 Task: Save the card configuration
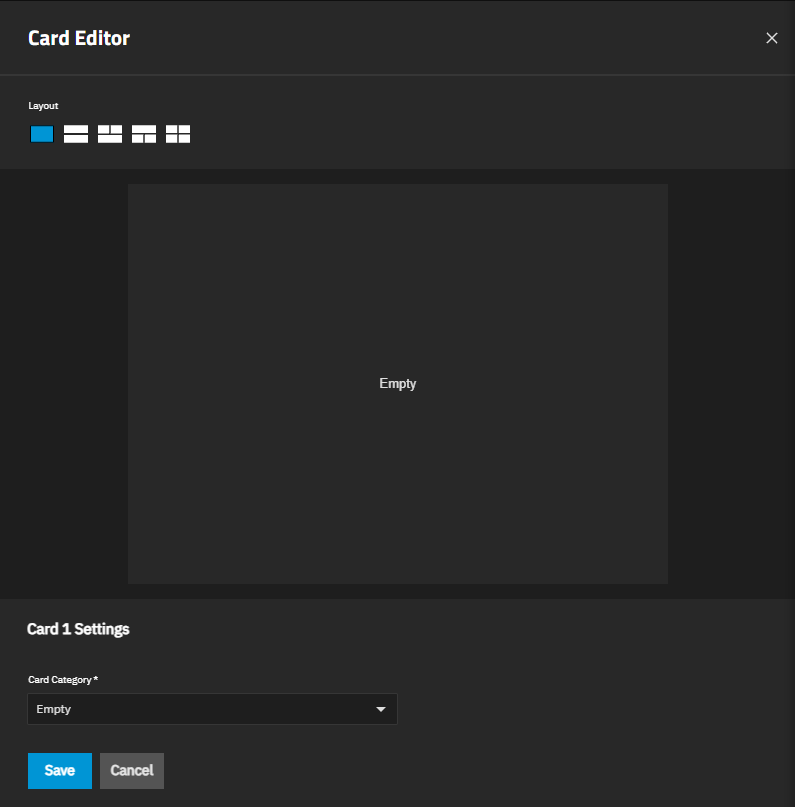pyautogui.click(x=60, y=770)
